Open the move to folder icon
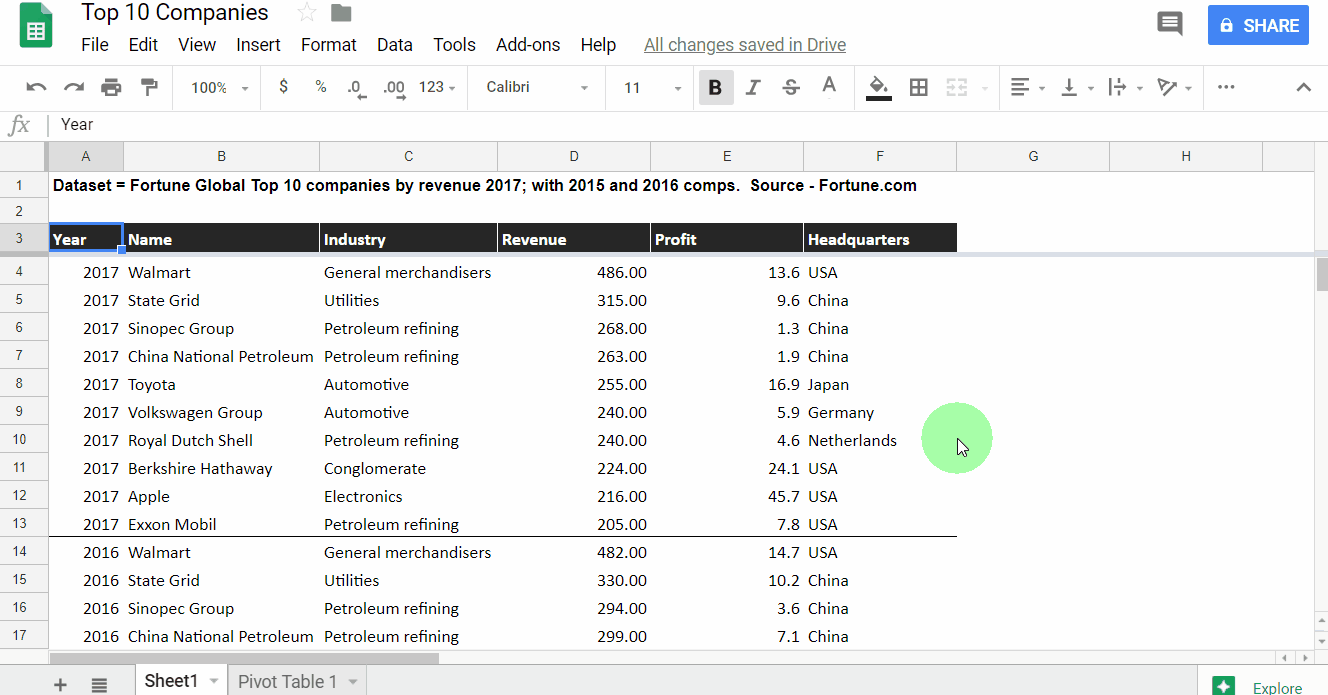This screenshot has width=1328, height=695. pos(341,13)
